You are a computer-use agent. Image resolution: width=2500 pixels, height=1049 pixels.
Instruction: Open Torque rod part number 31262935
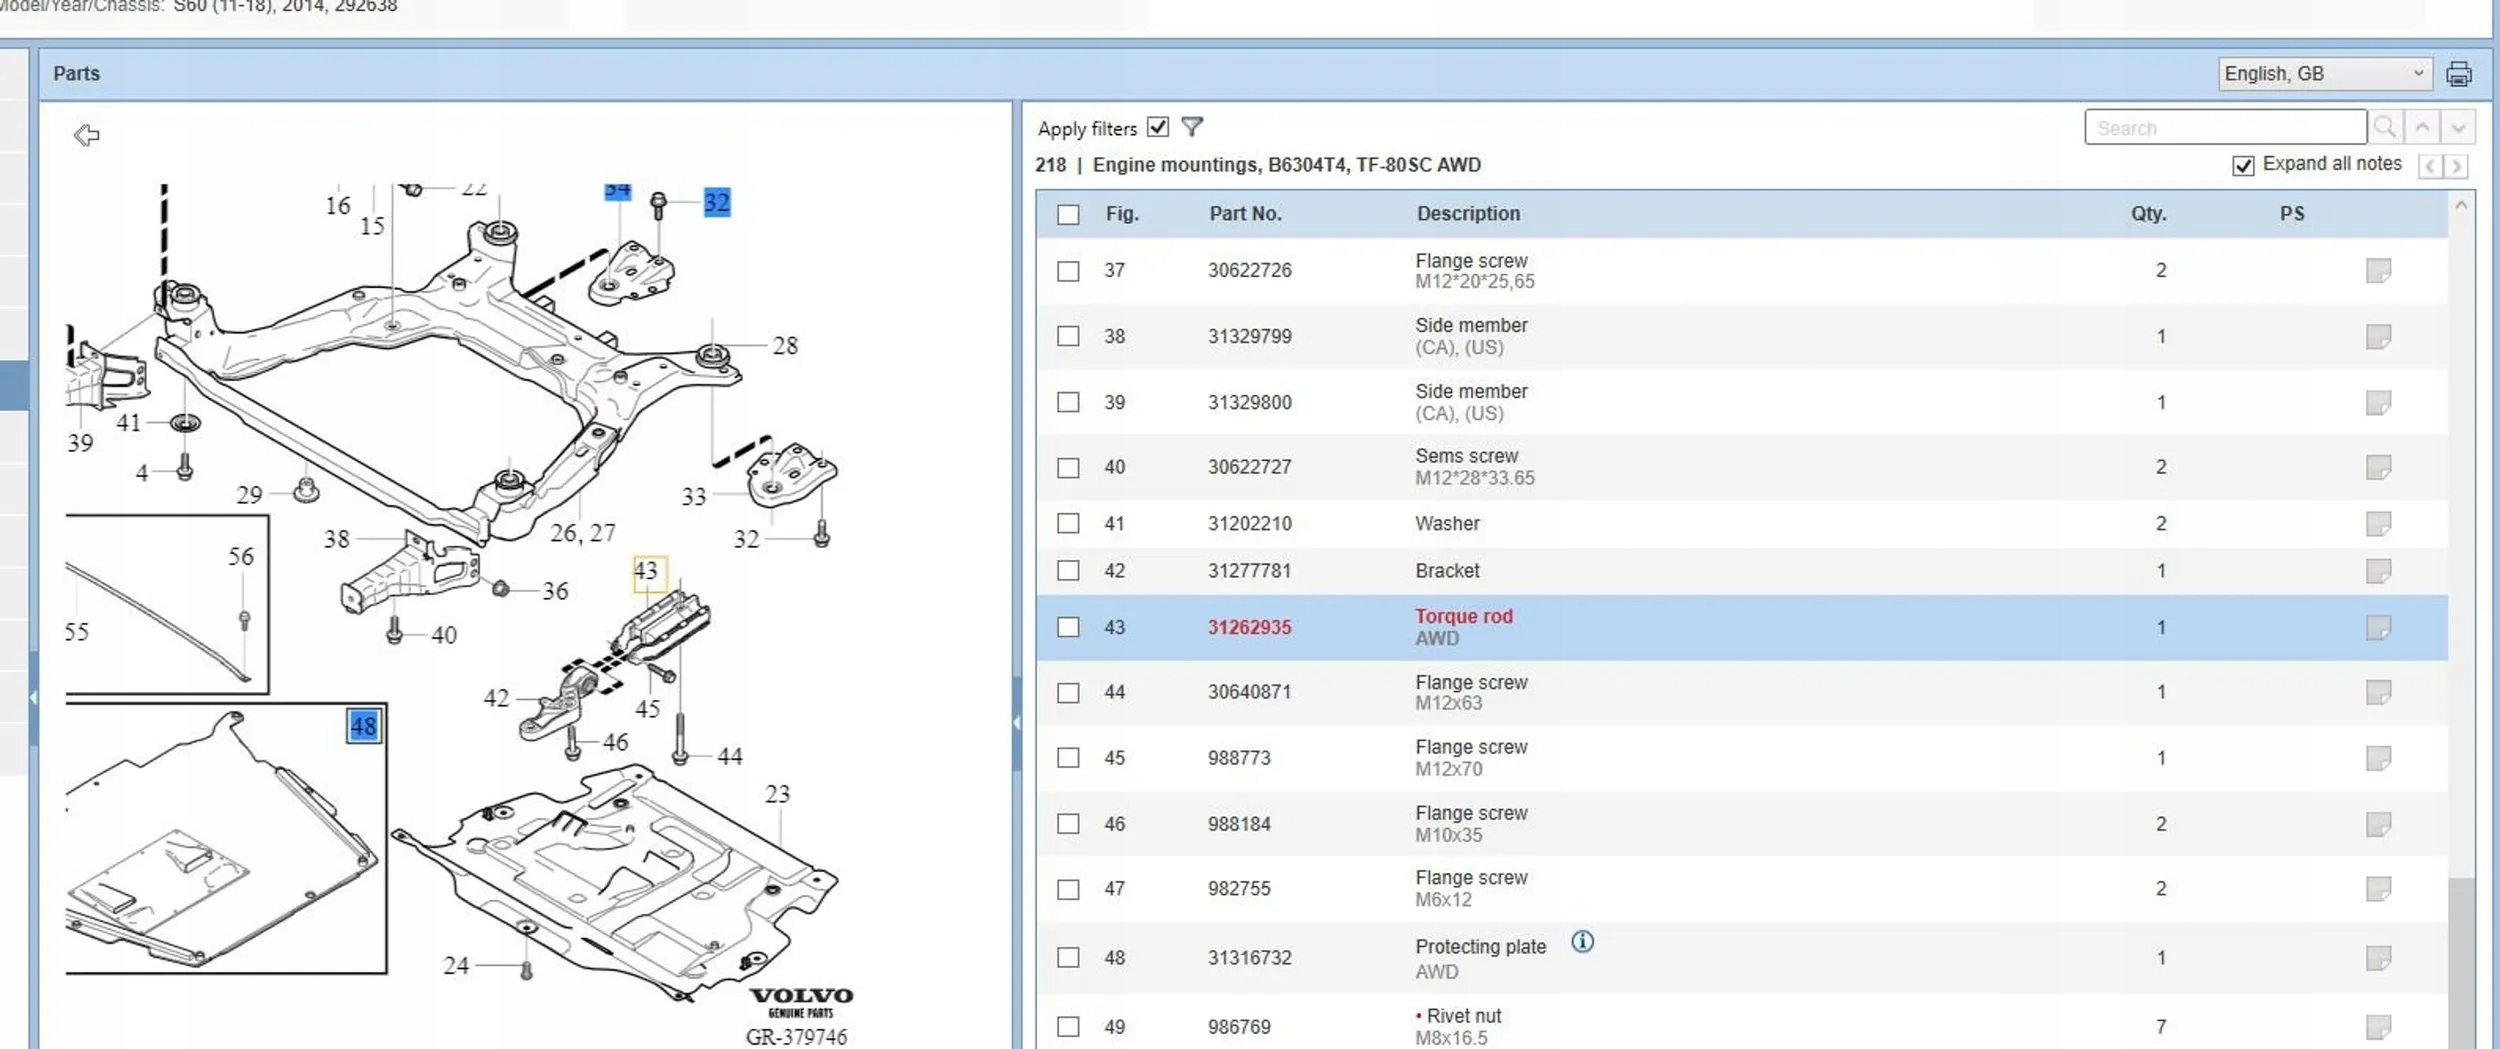pyautogui.click(x=1249, y=627)
